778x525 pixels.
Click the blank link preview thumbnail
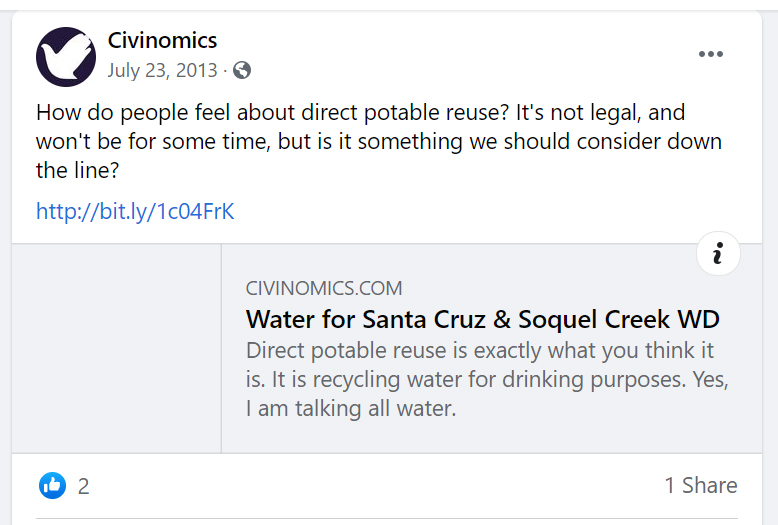116,348
